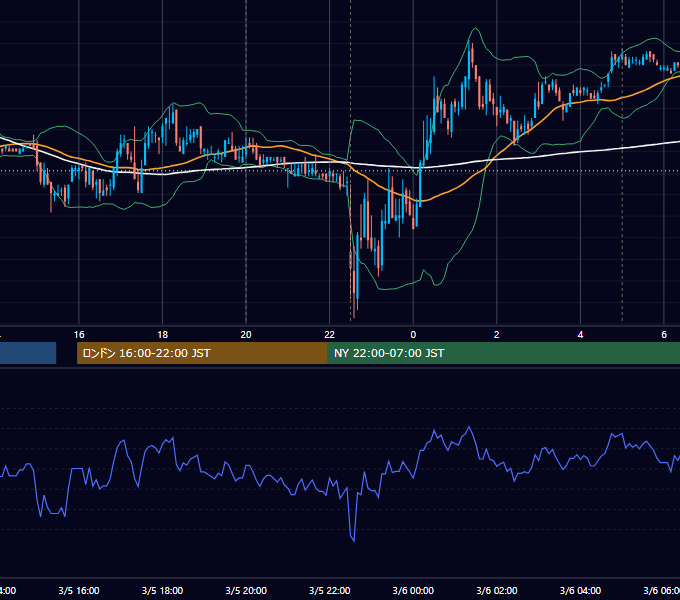Click the 3/6 00:00 date label

tap(413, 591)
